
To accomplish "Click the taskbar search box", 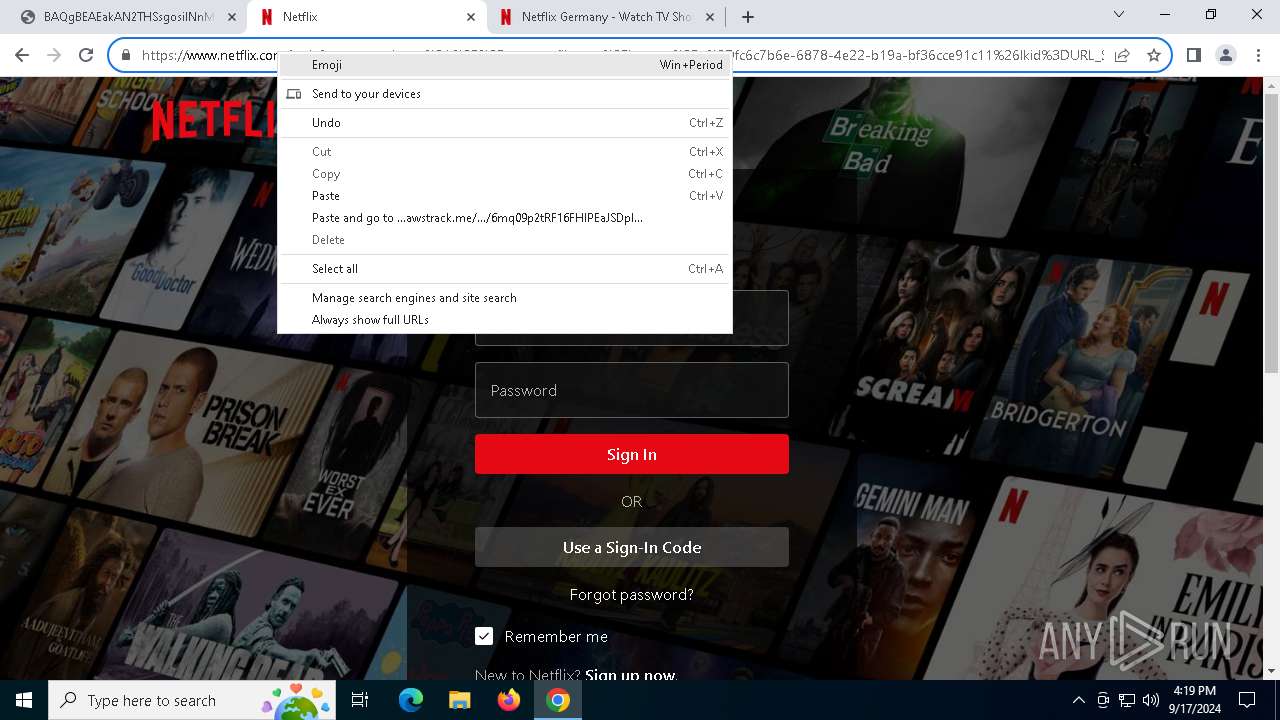I will click(x=192, y=700).
